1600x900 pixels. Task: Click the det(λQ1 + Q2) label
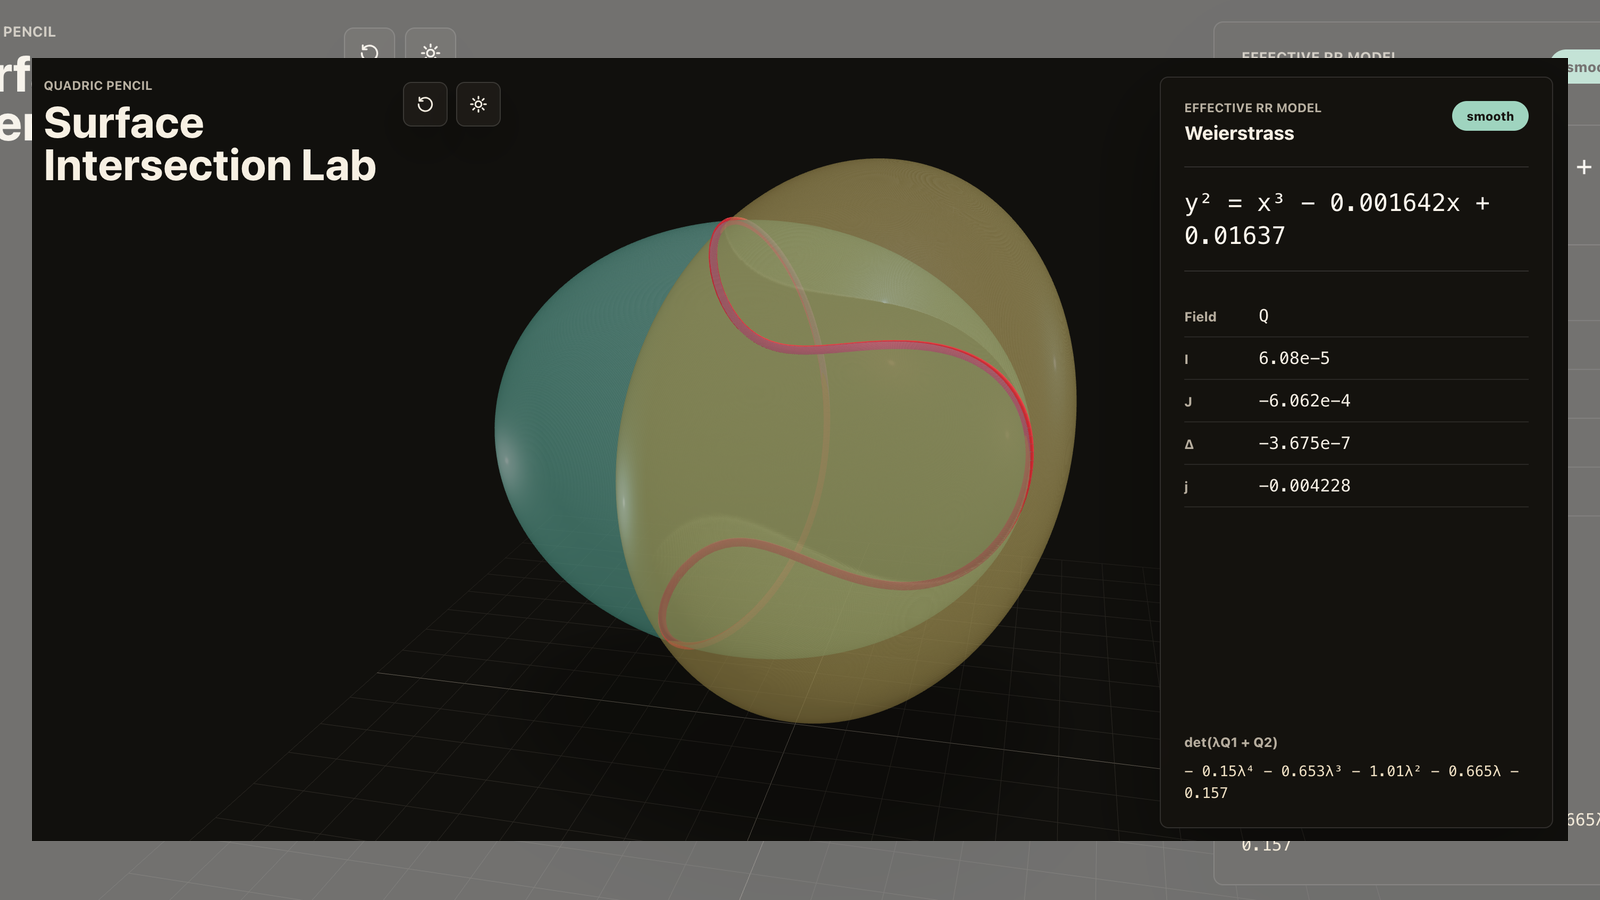coord(1231,742)
